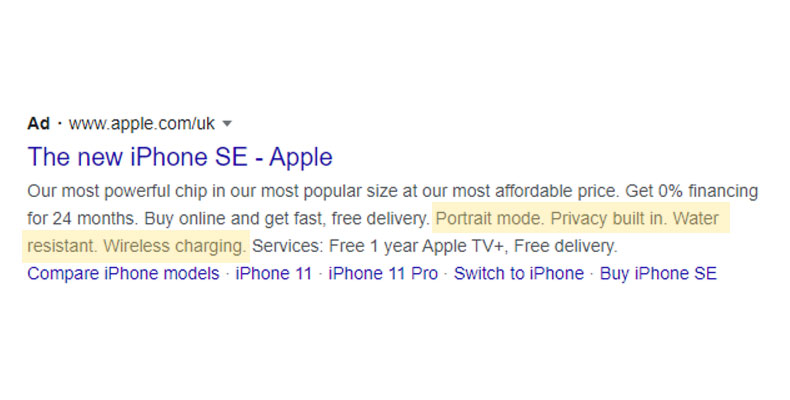The image size is (790, 400).
Task: Open 'The new iPhone SE - Apple' headline
Action: click(x=180, y=157)
